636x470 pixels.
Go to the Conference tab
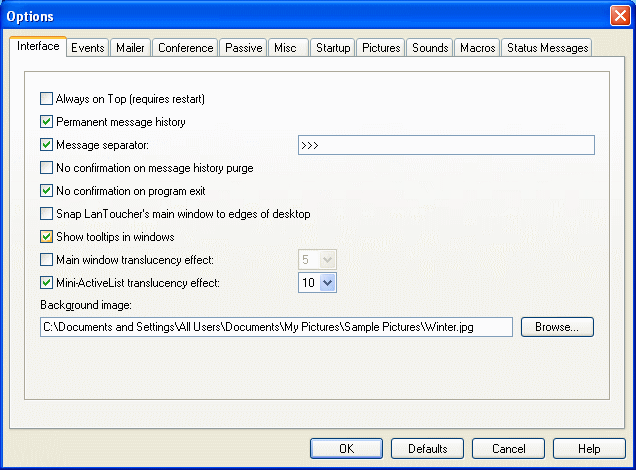point(185,48)
